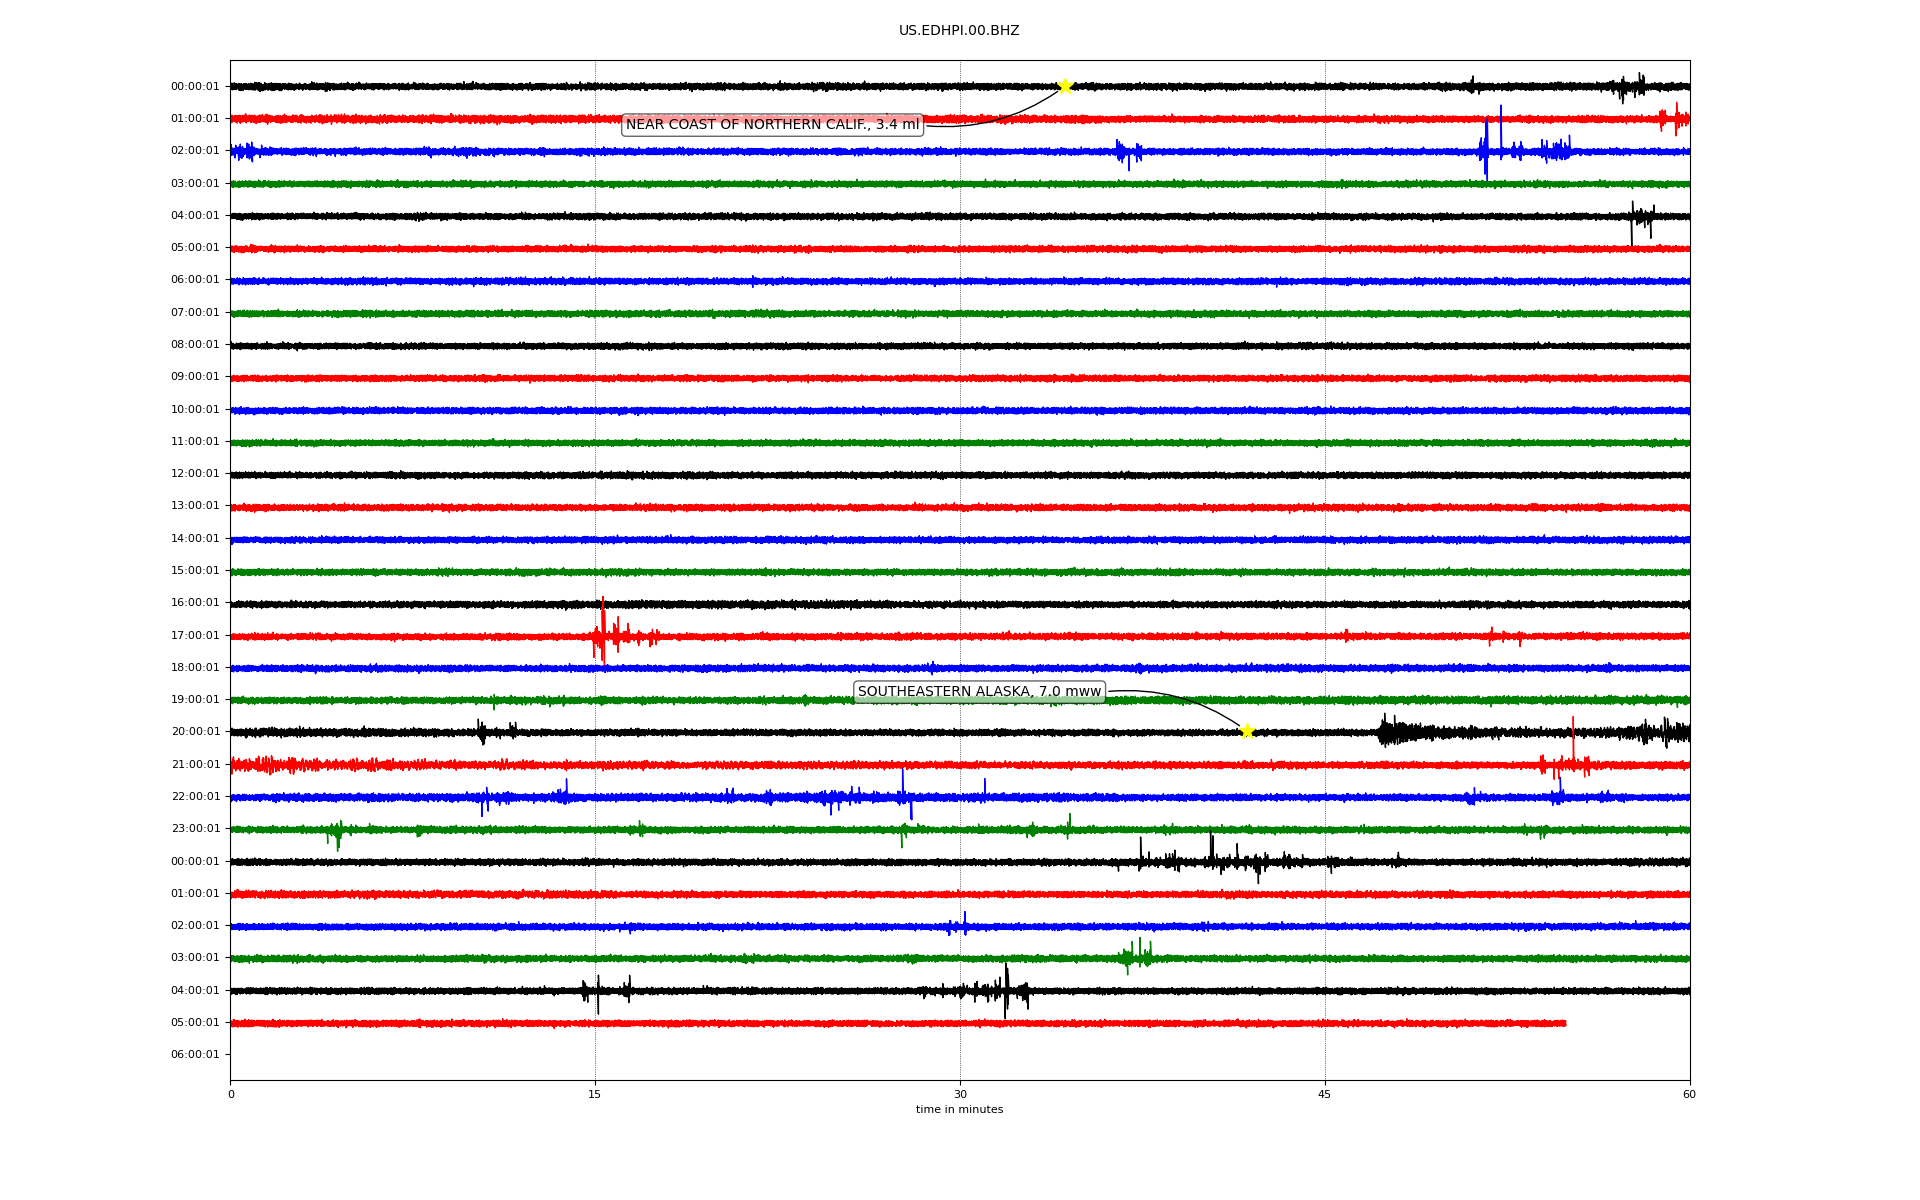
Task: Click the 20:00:01 row time label
Action: [x=195, y=732]
